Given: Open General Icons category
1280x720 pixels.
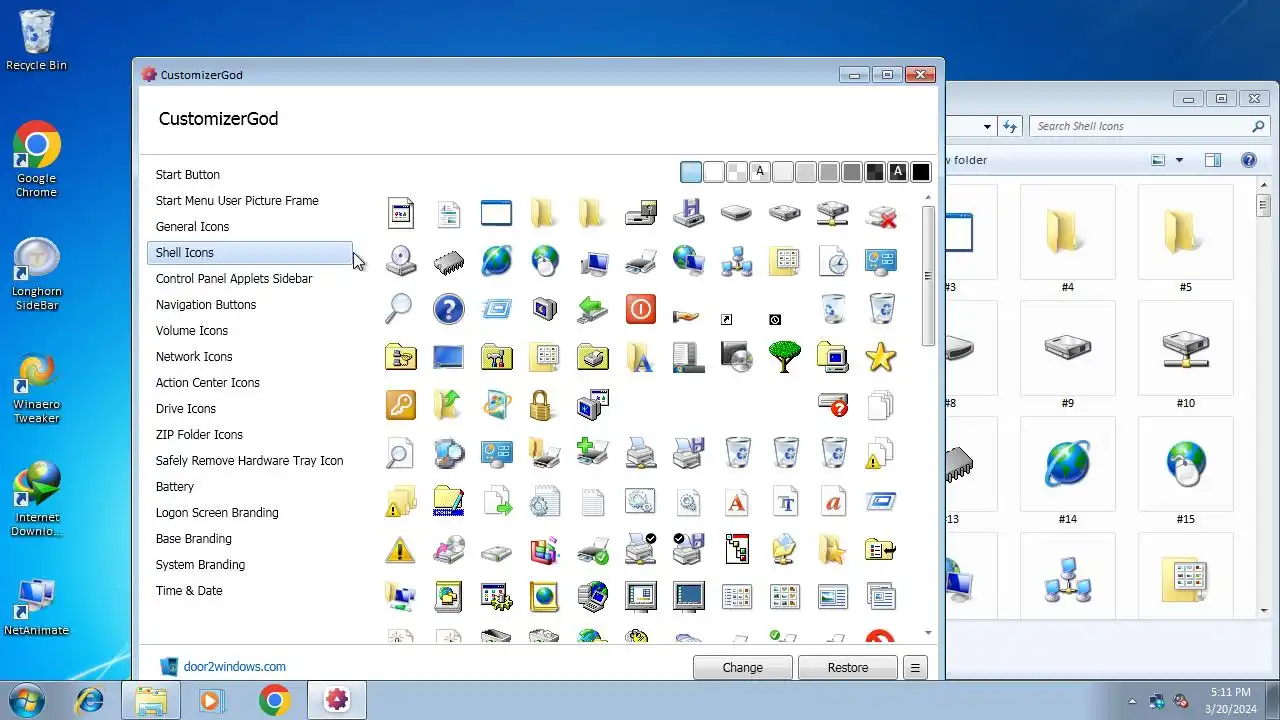Looking at the screenshot, I should click(192, 226).
